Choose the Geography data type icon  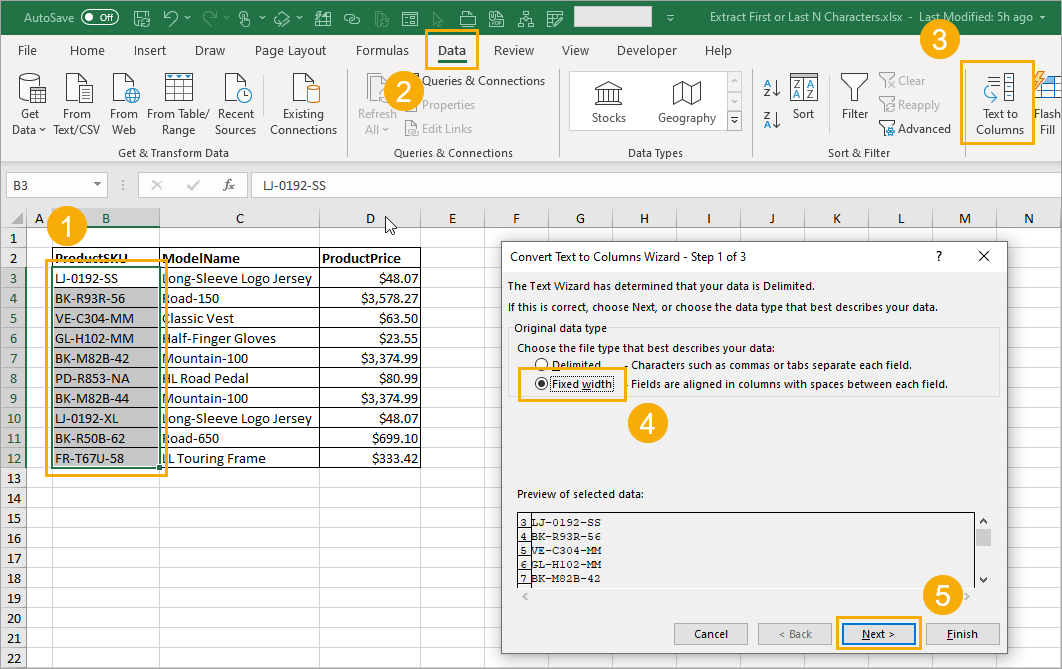click(686, 93)
